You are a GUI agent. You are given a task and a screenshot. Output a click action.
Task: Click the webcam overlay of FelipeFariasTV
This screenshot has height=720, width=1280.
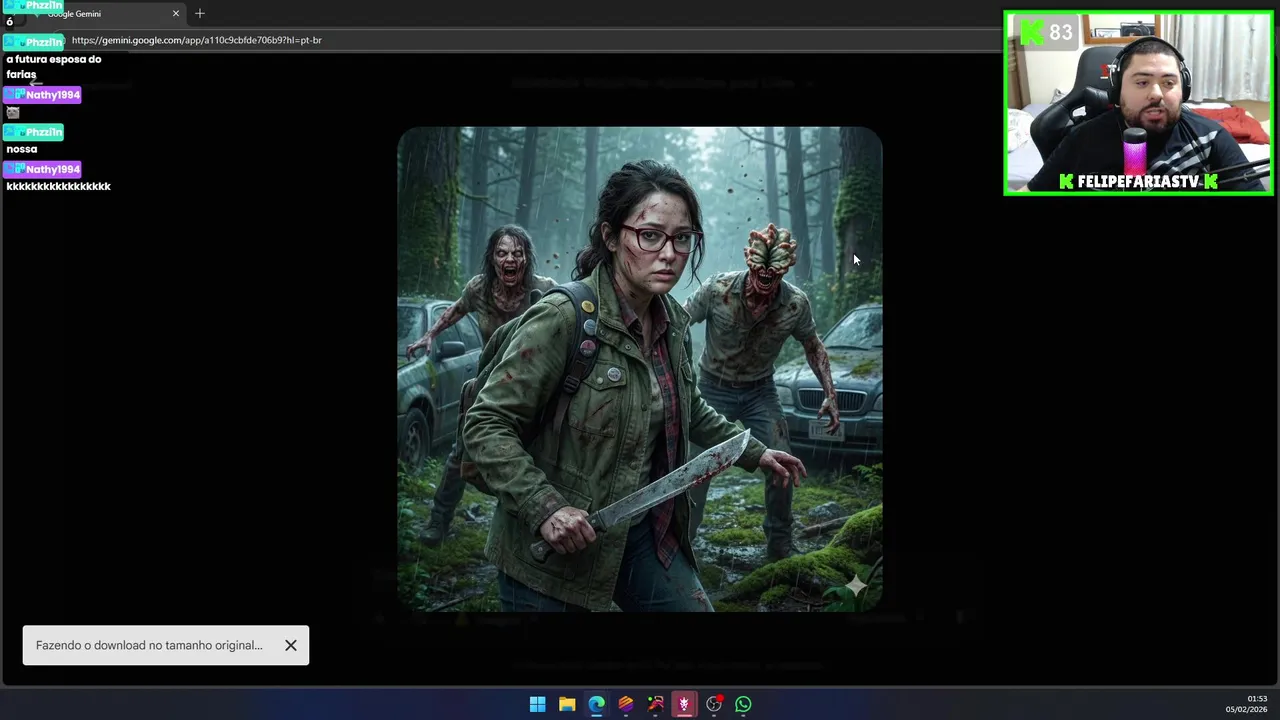coord(1138,103)
